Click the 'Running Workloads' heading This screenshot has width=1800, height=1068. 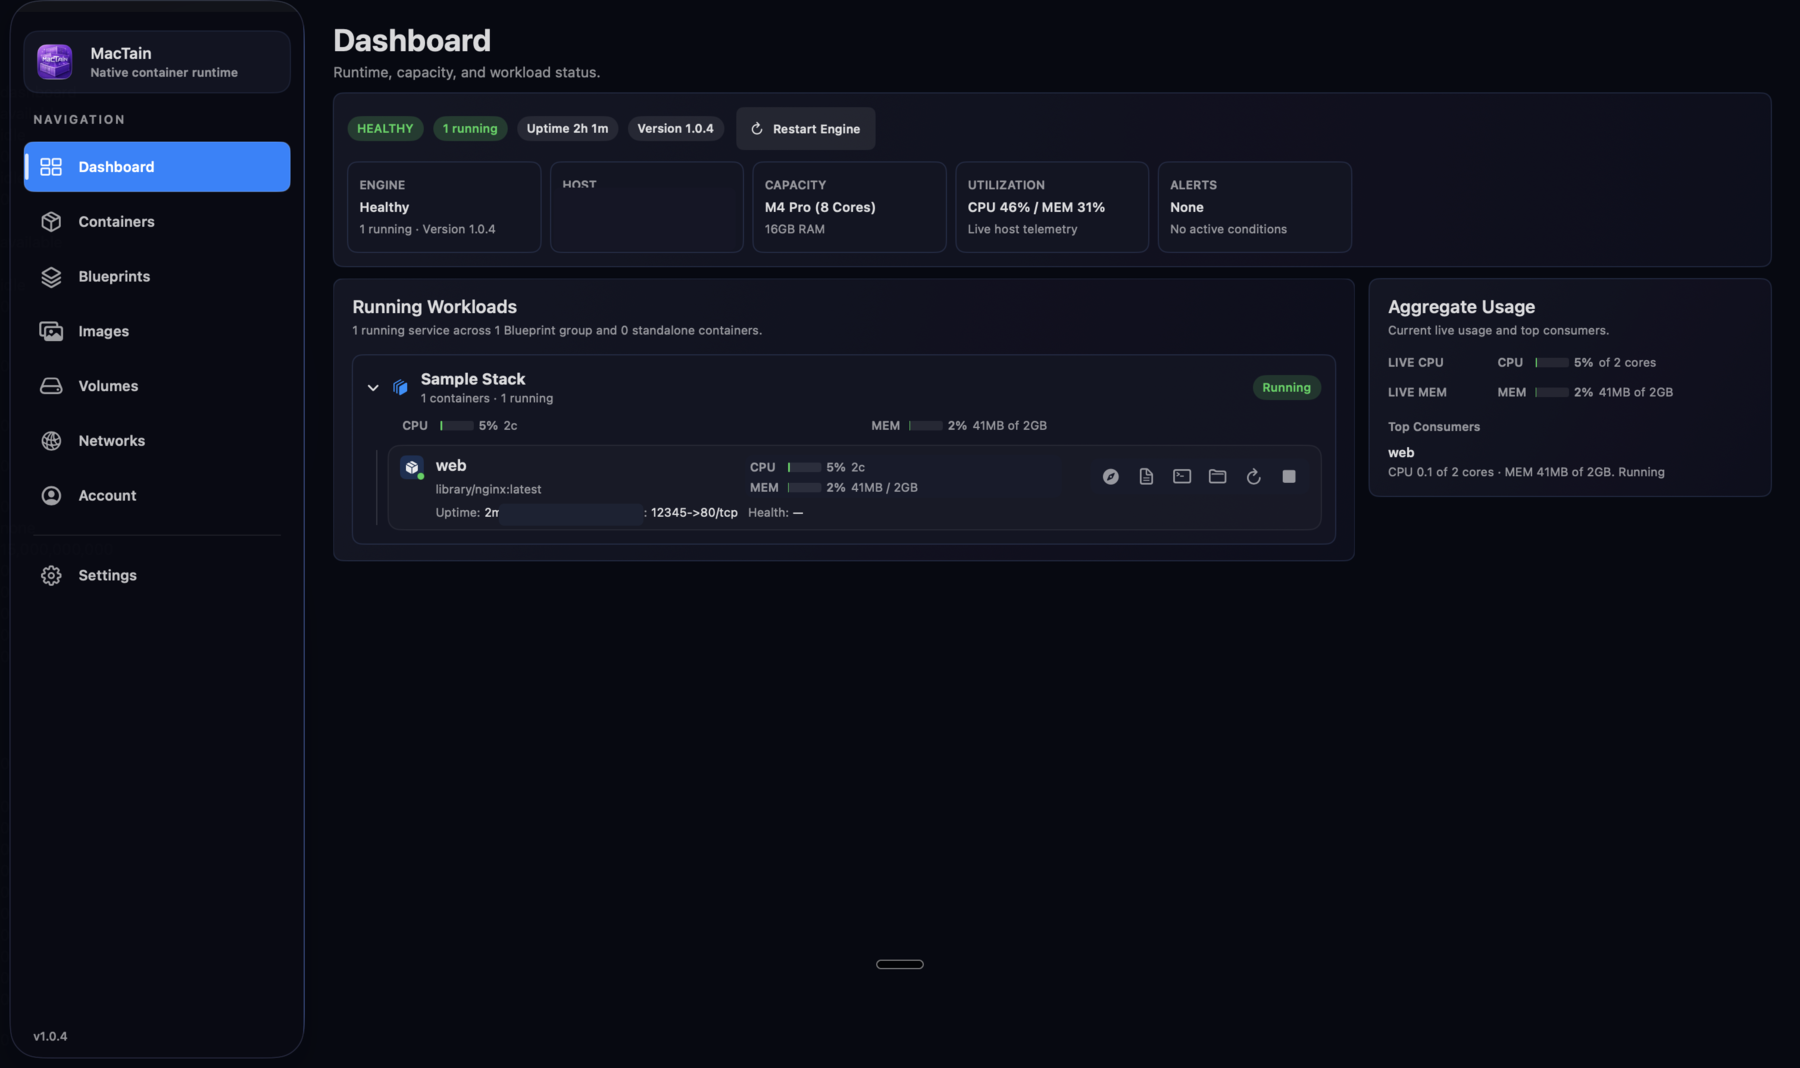(434, 307)
